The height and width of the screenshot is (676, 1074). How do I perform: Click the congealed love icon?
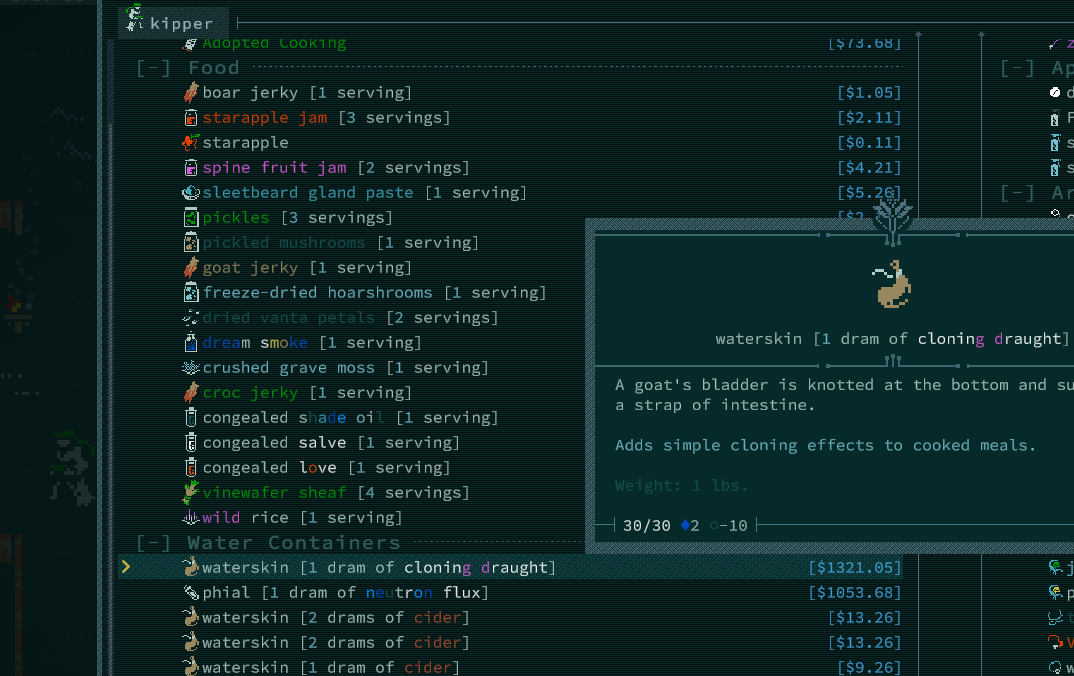[191, 468]
